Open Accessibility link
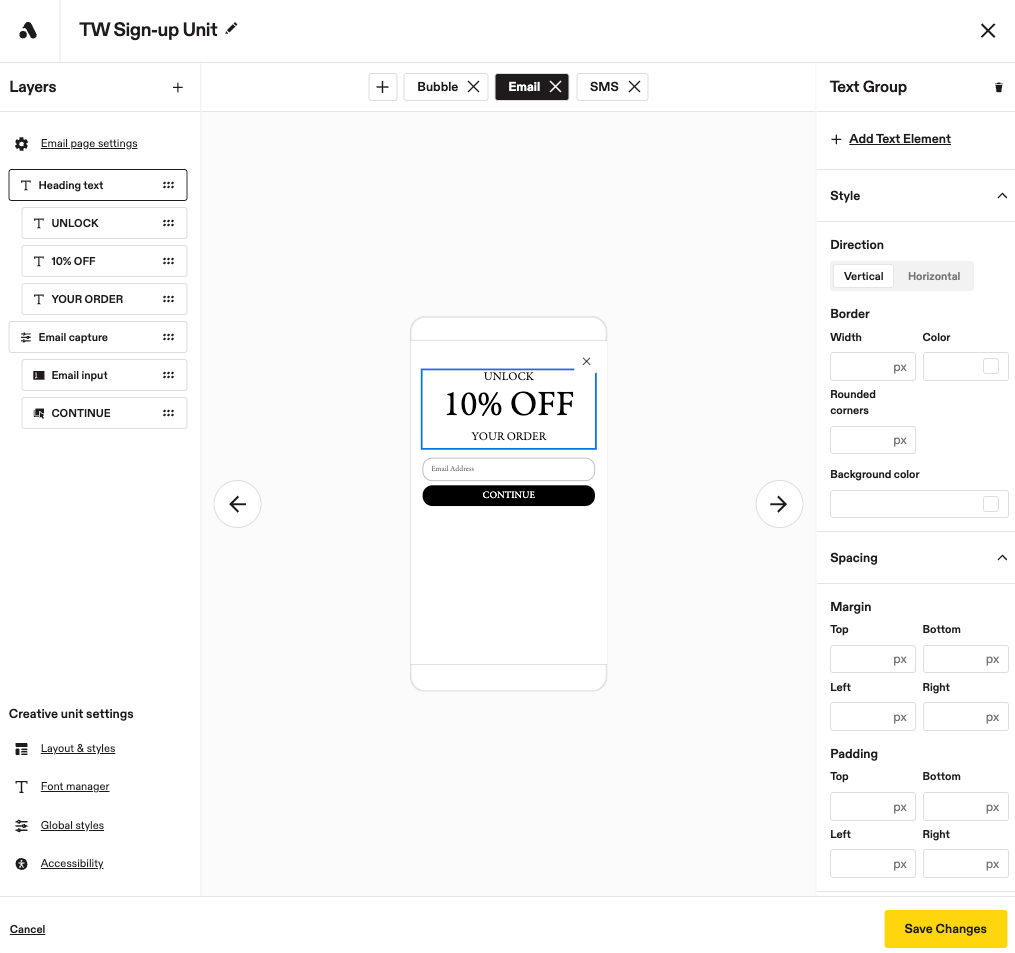Viewport: 1015px width, 953px height. click(x=72, y=864)
